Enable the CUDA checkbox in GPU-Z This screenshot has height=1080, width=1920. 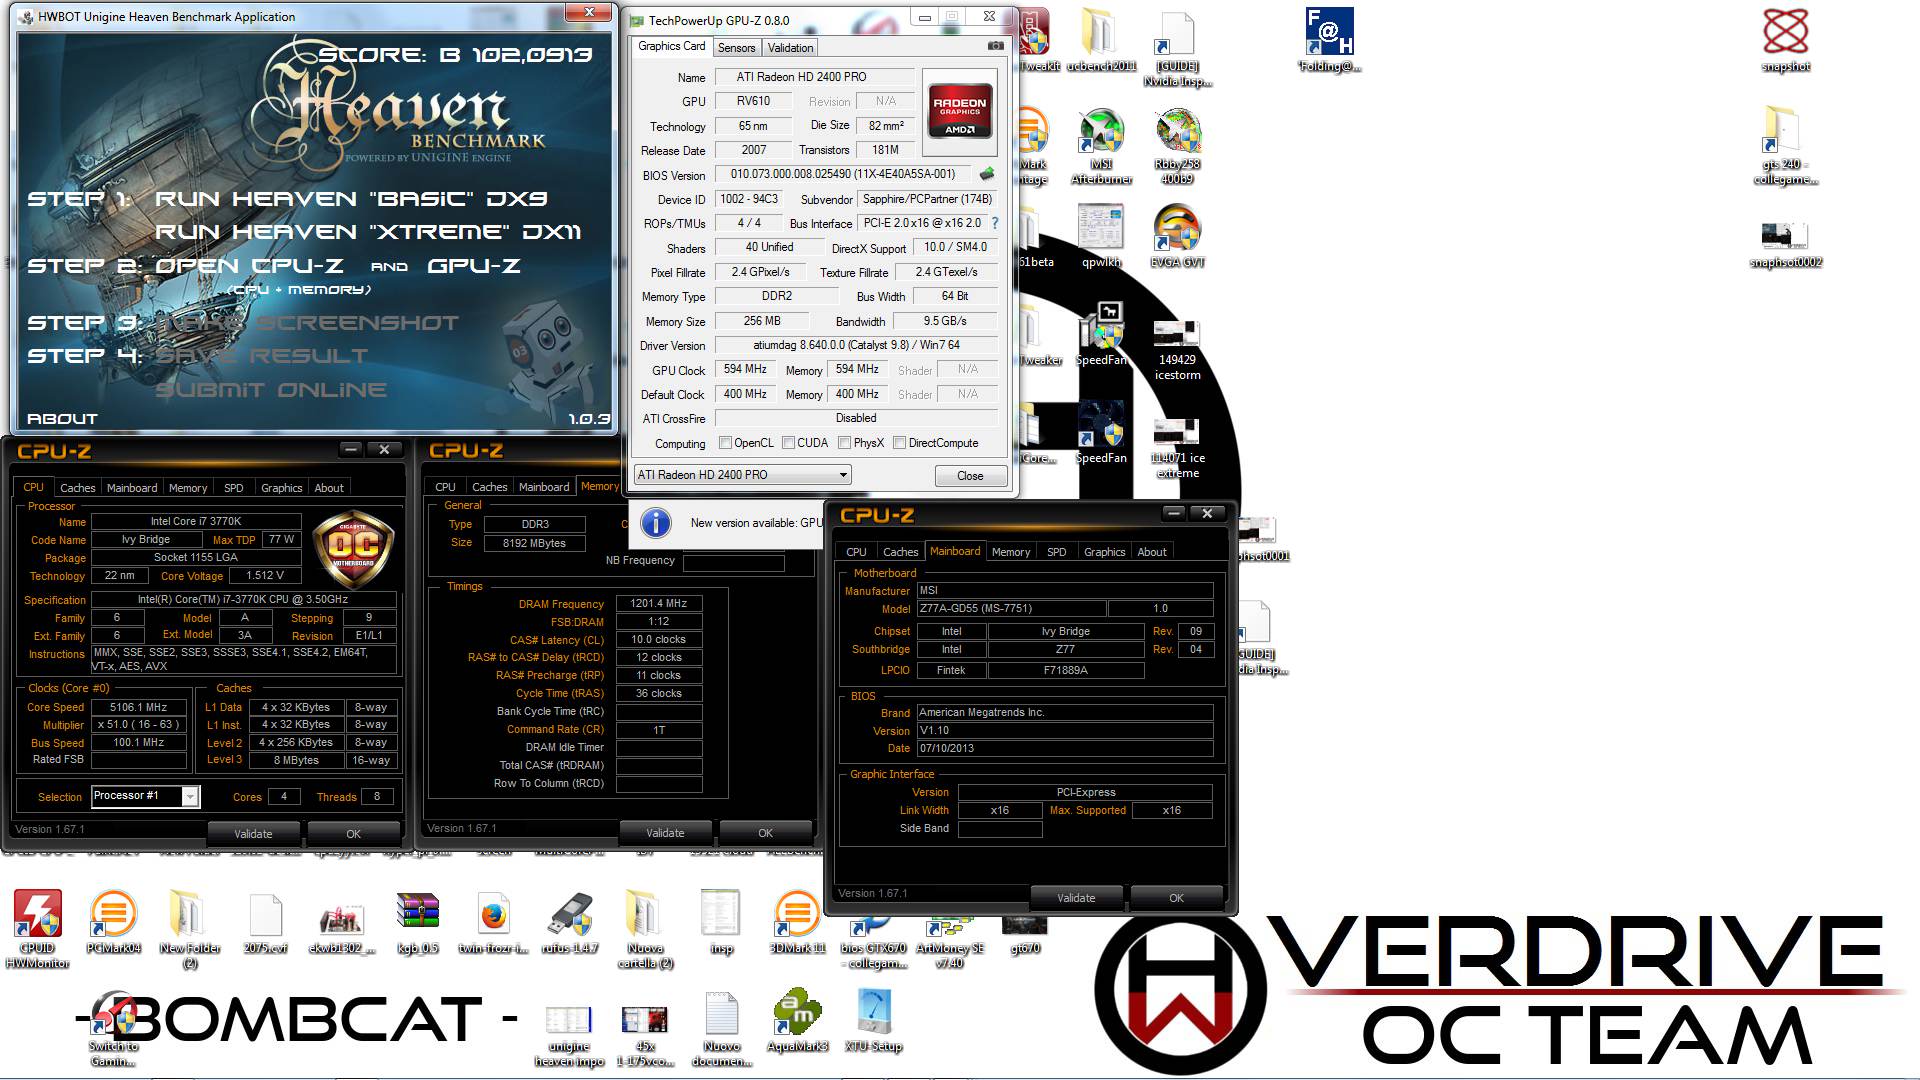pos(788,443)
